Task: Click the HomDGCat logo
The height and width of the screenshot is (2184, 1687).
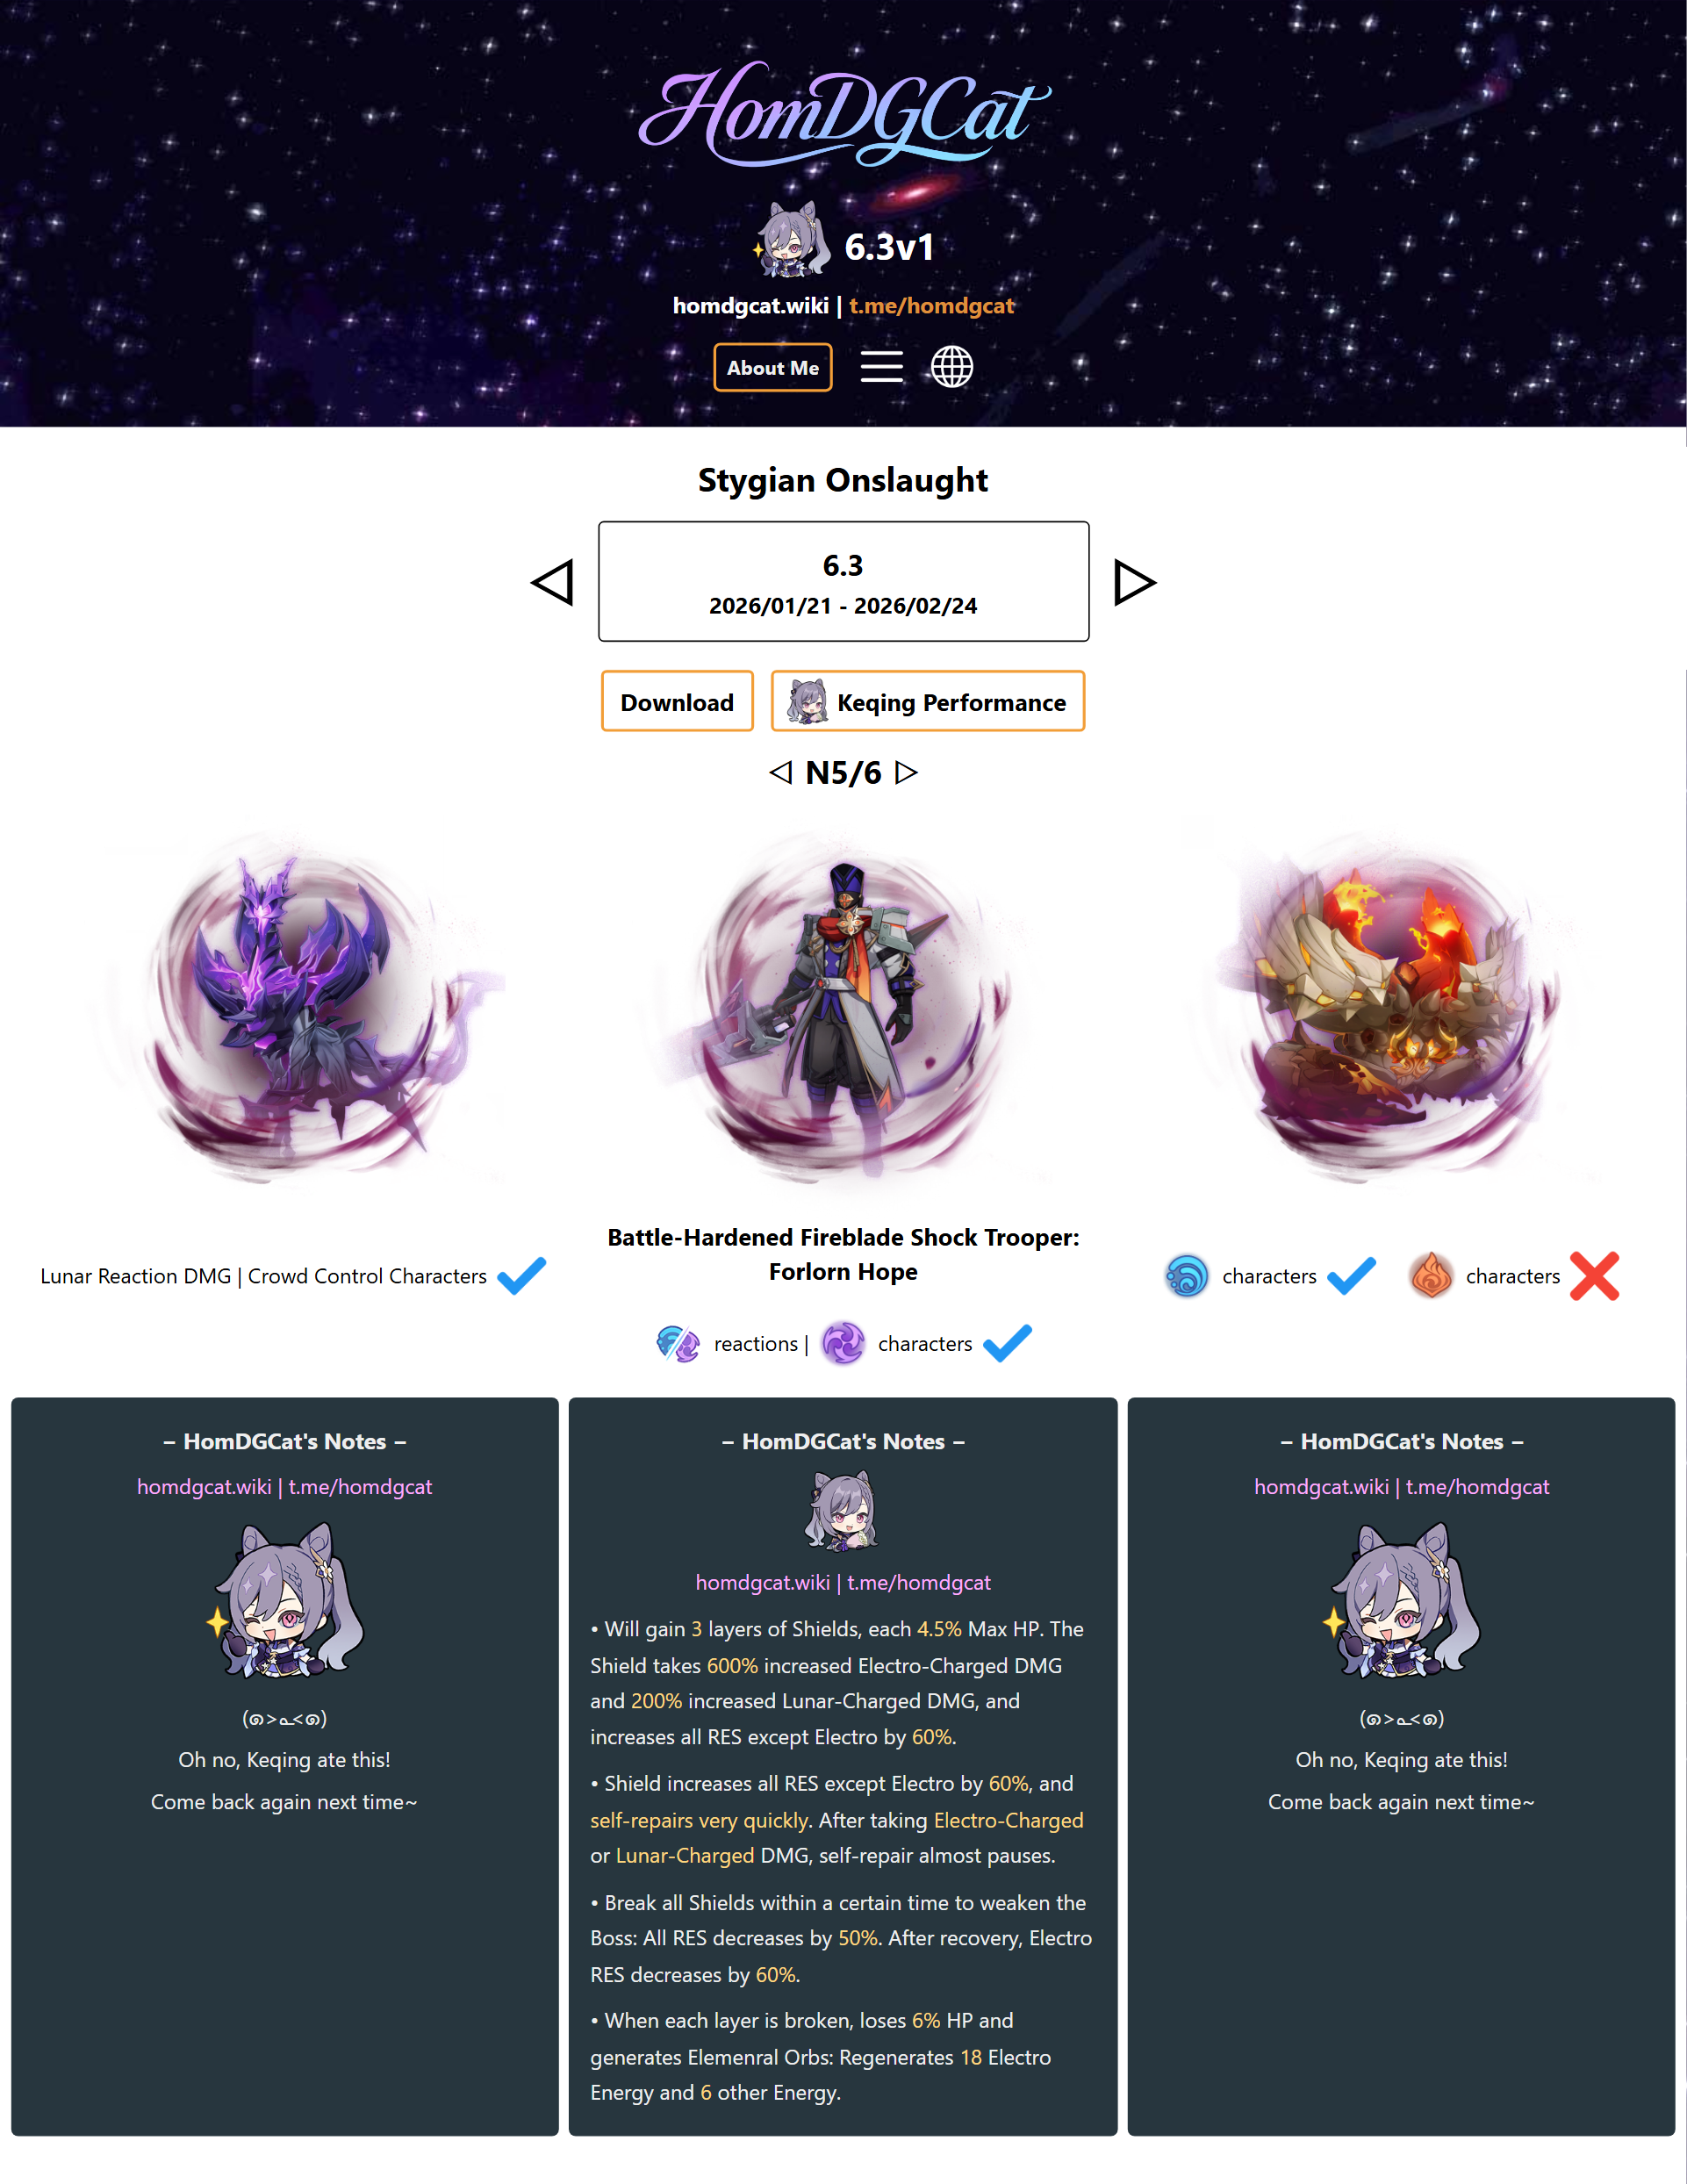Action: tap(844, 113)
